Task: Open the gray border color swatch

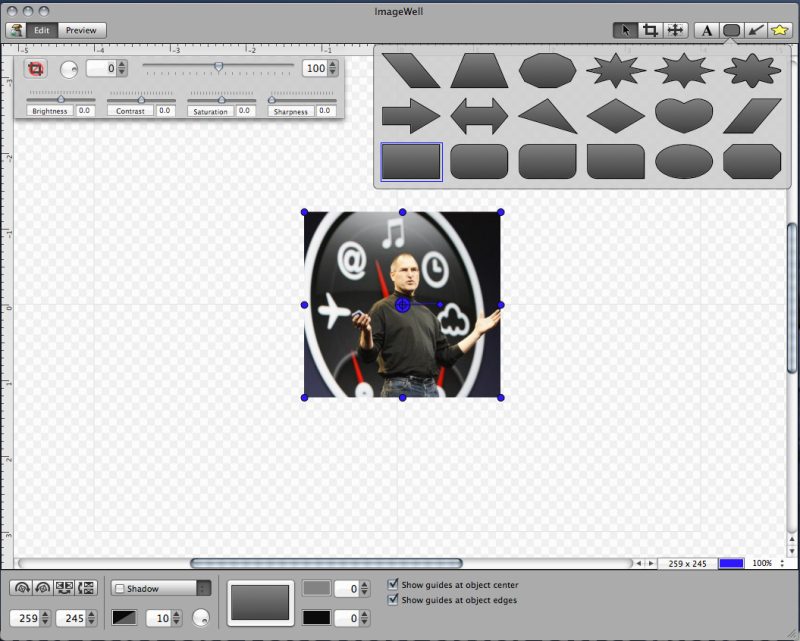Action: point(316,588)
